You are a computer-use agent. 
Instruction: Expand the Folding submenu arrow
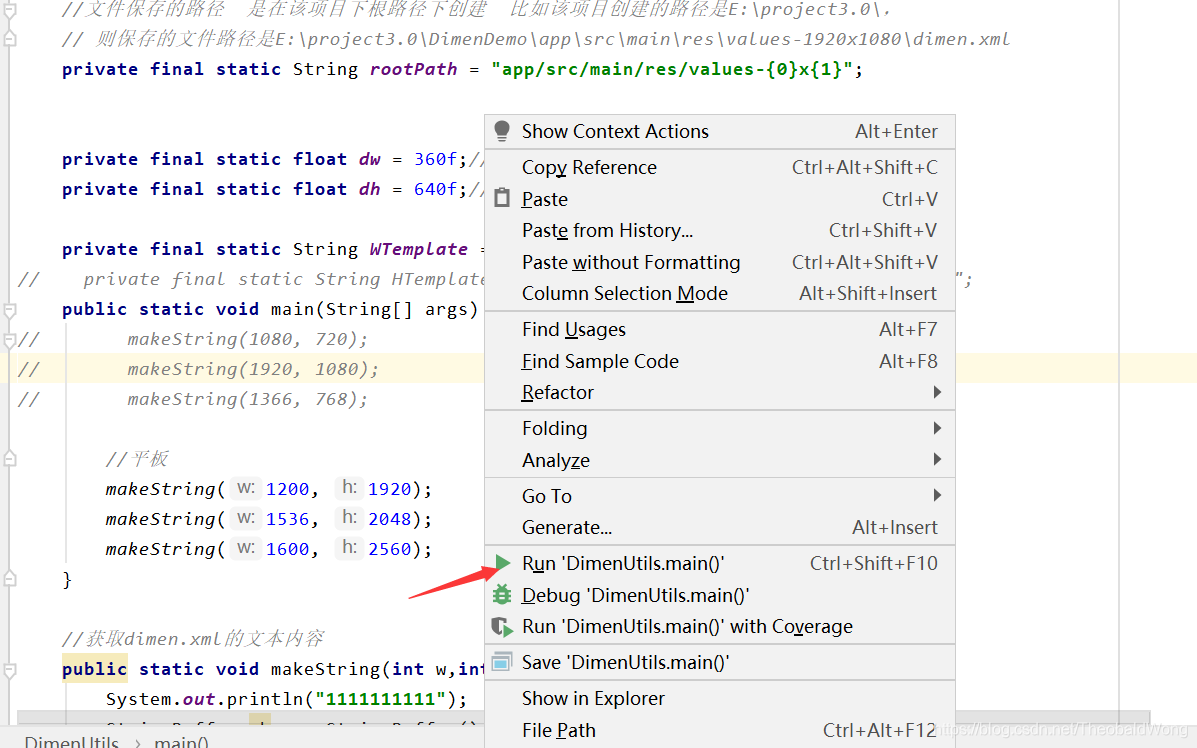[937, 428]
